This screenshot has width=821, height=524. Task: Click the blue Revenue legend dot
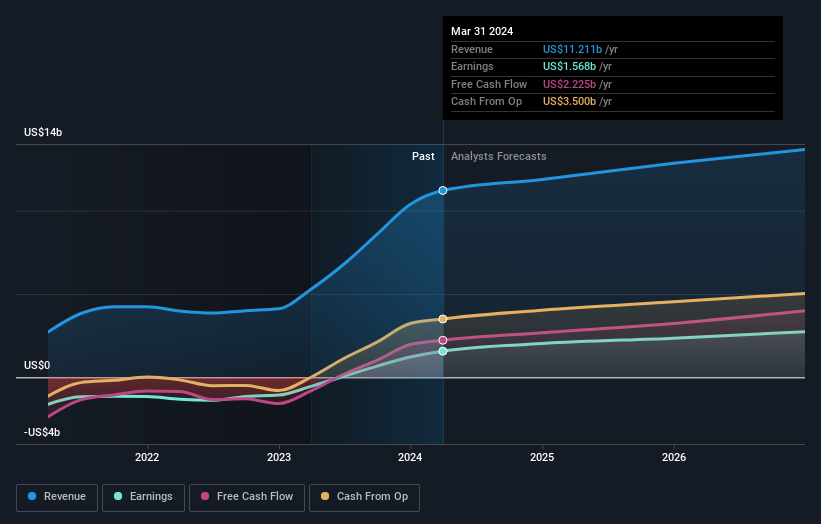(32, 496)
